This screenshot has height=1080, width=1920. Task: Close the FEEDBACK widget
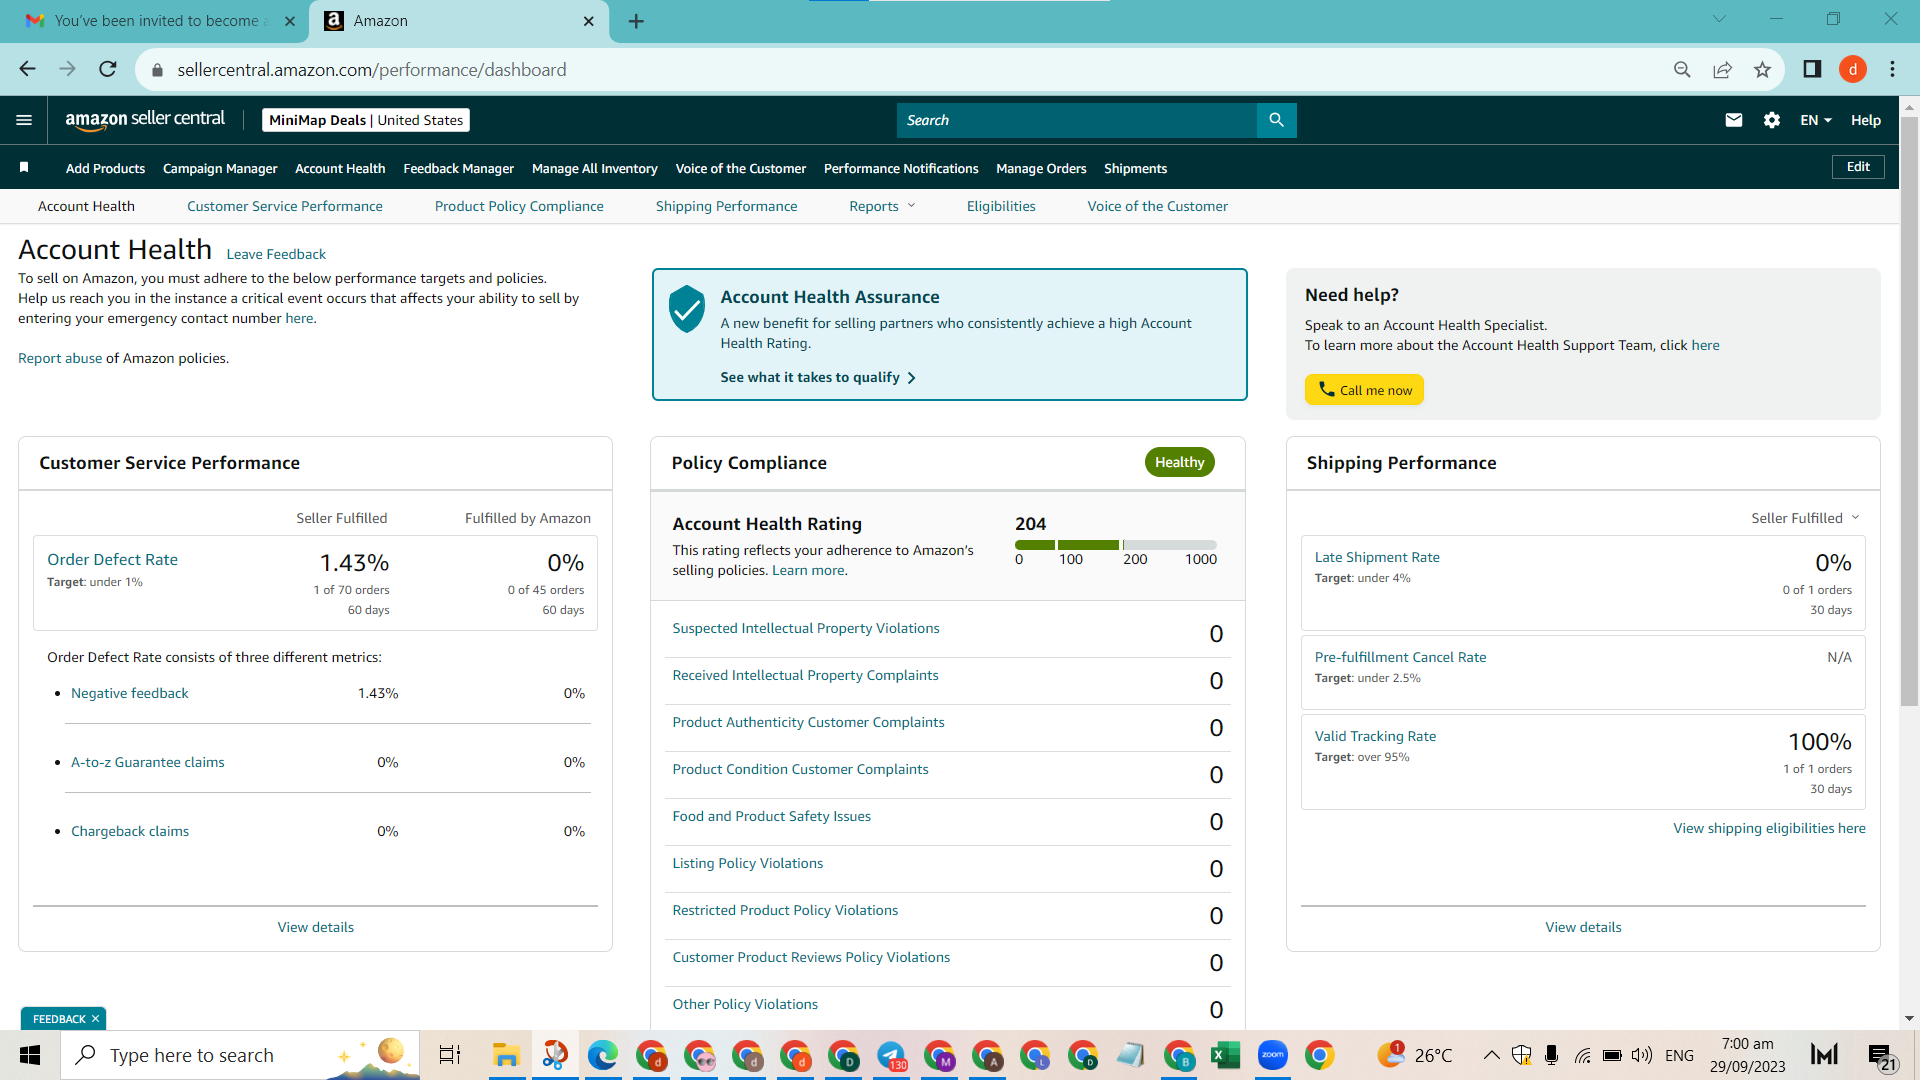tap(95, 1019)
